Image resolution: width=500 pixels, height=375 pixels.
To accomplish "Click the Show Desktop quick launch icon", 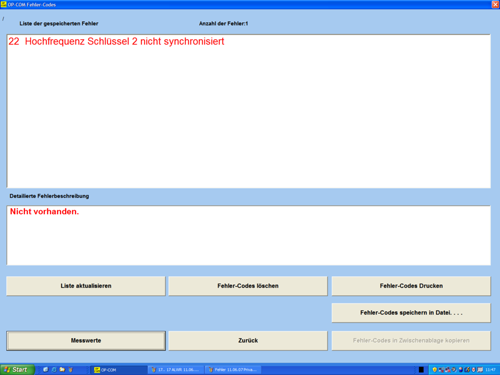I will click(46, 369).
